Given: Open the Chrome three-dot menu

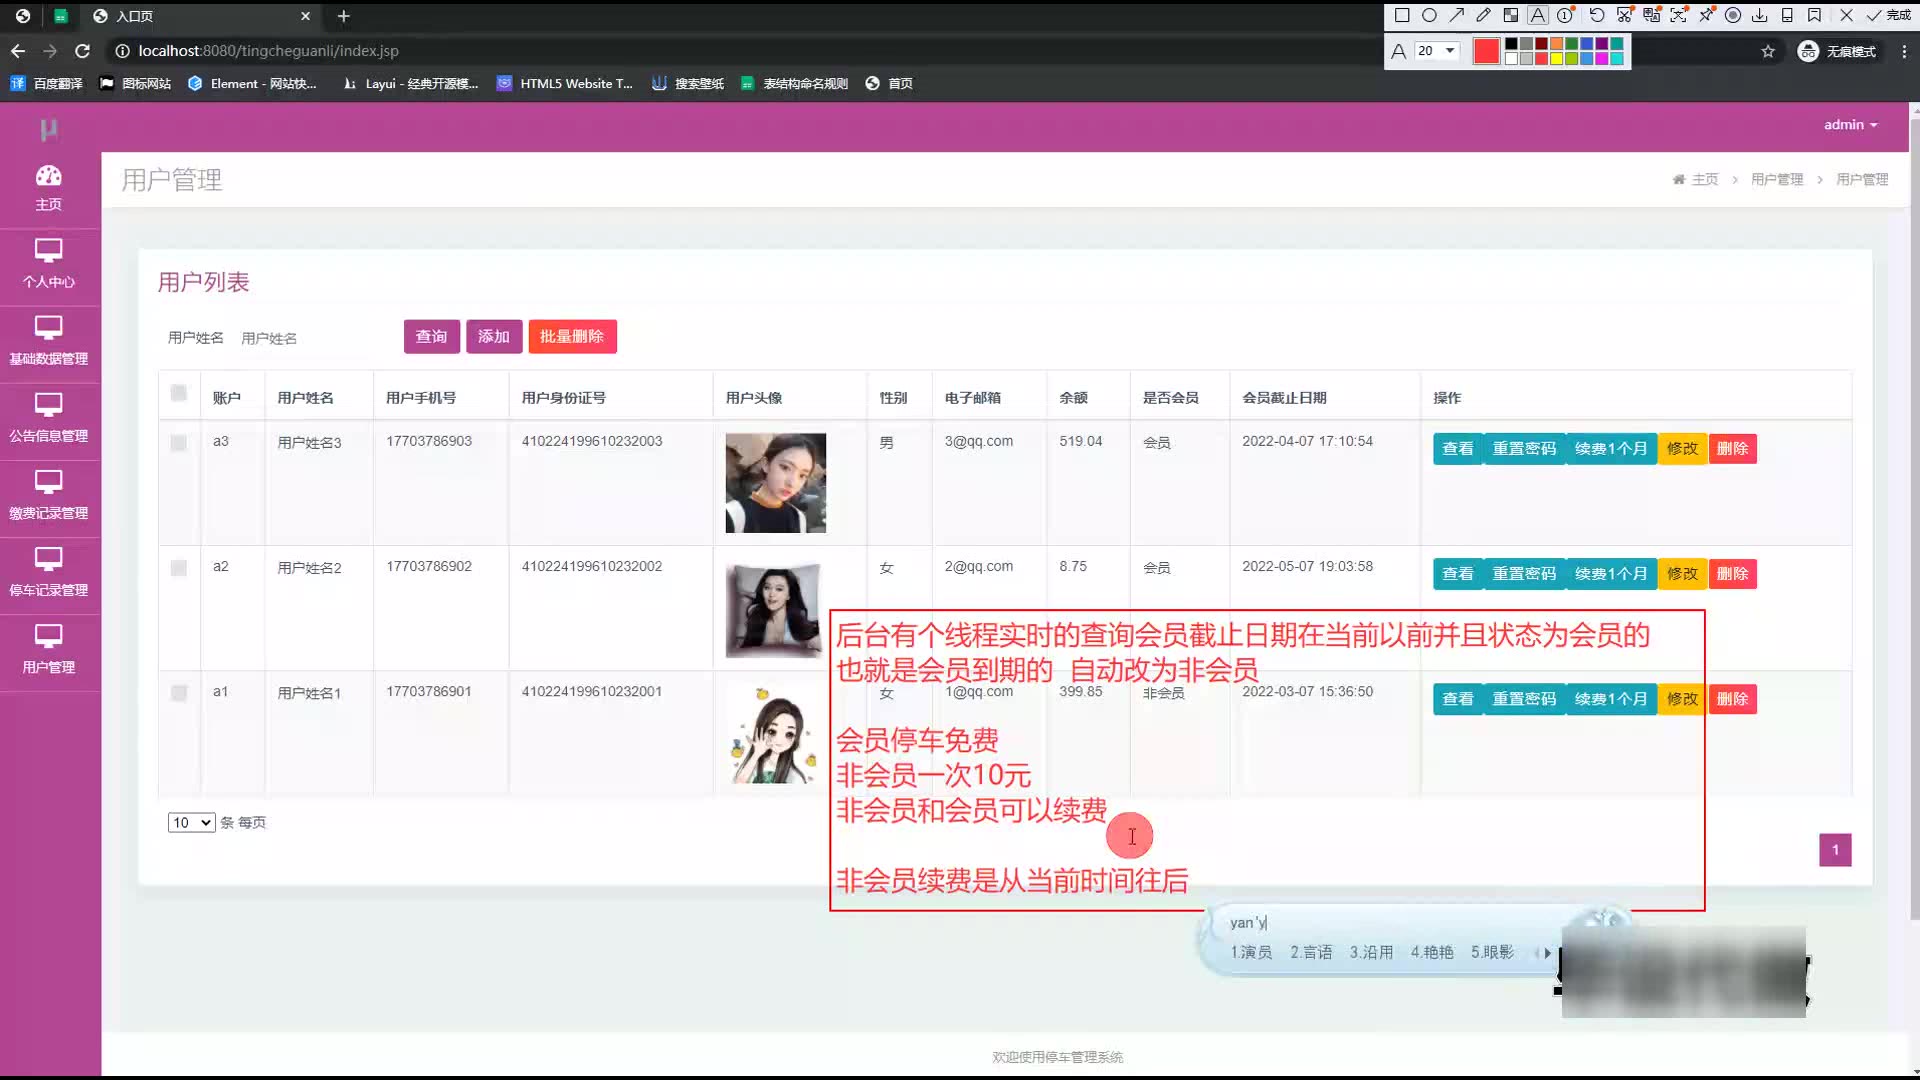Looking at the screenshot, I should (x=1904, y=51).
